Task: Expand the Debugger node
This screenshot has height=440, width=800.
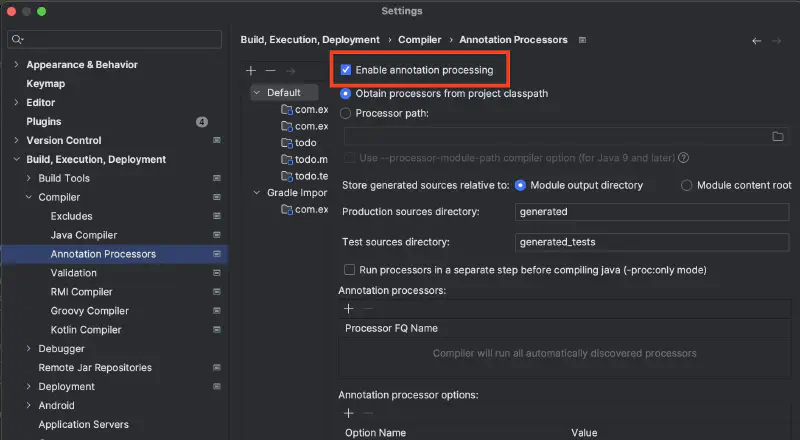Action: click(29, 348)
